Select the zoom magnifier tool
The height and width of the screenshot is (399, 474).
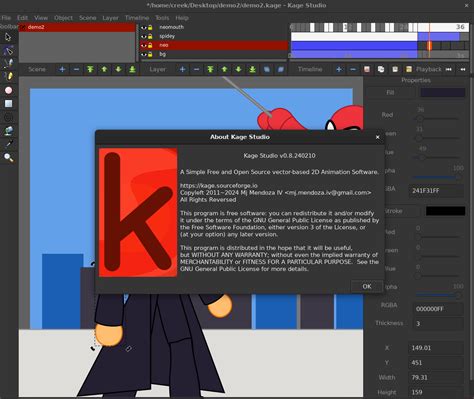pos(8,157)
